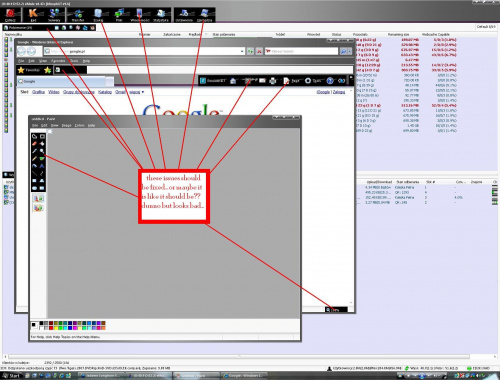Pick the red color in Paint palette
The height and width of the screenshot is (380, 500).
(x=51, y=328)
